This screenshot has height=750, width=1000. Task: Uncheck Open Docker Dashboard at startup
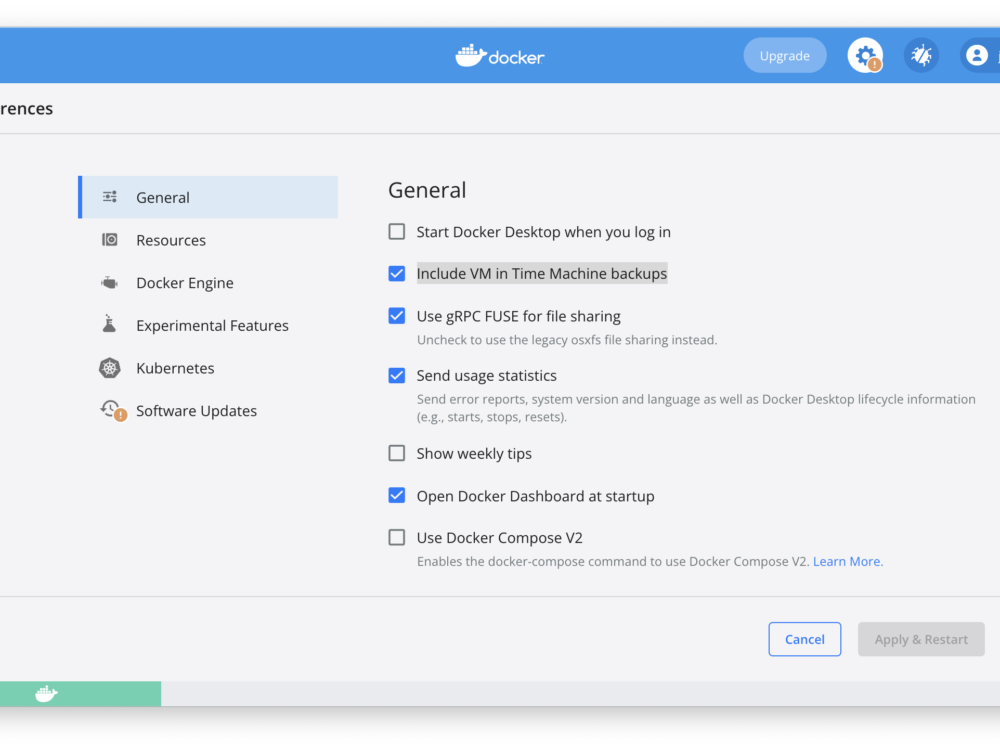click(397, 496)
